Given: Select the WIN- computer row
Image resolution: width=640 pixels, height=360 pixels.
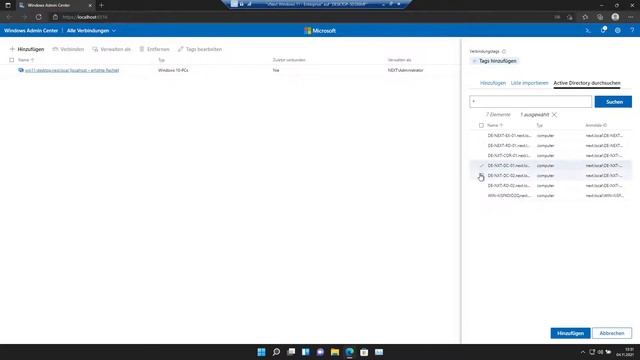Looking at the screenshot, I should [x=551, y=196].
